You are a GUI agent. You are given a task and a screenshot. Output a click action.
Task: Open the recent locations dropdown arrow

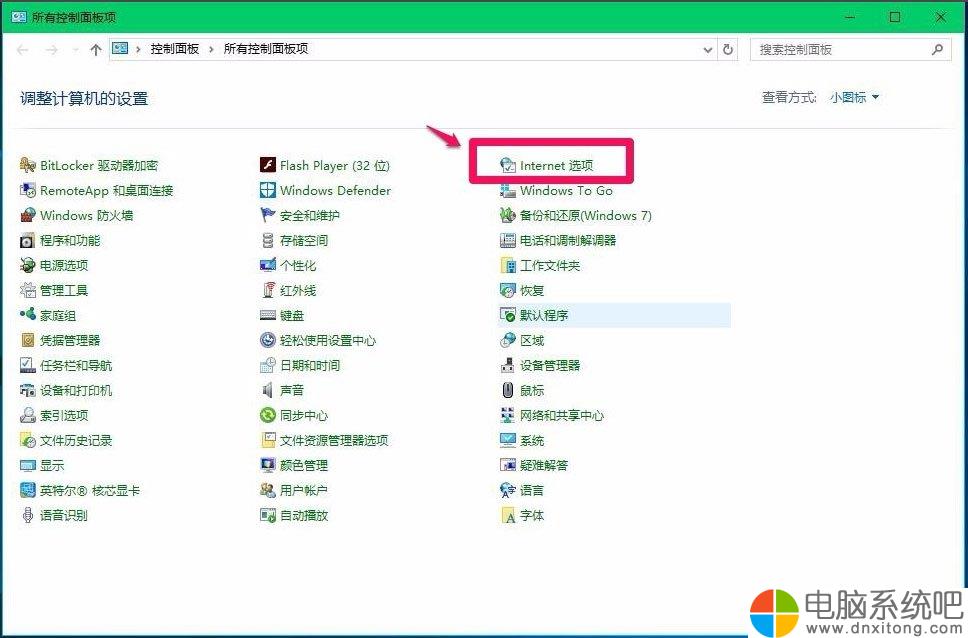(75, 49)
